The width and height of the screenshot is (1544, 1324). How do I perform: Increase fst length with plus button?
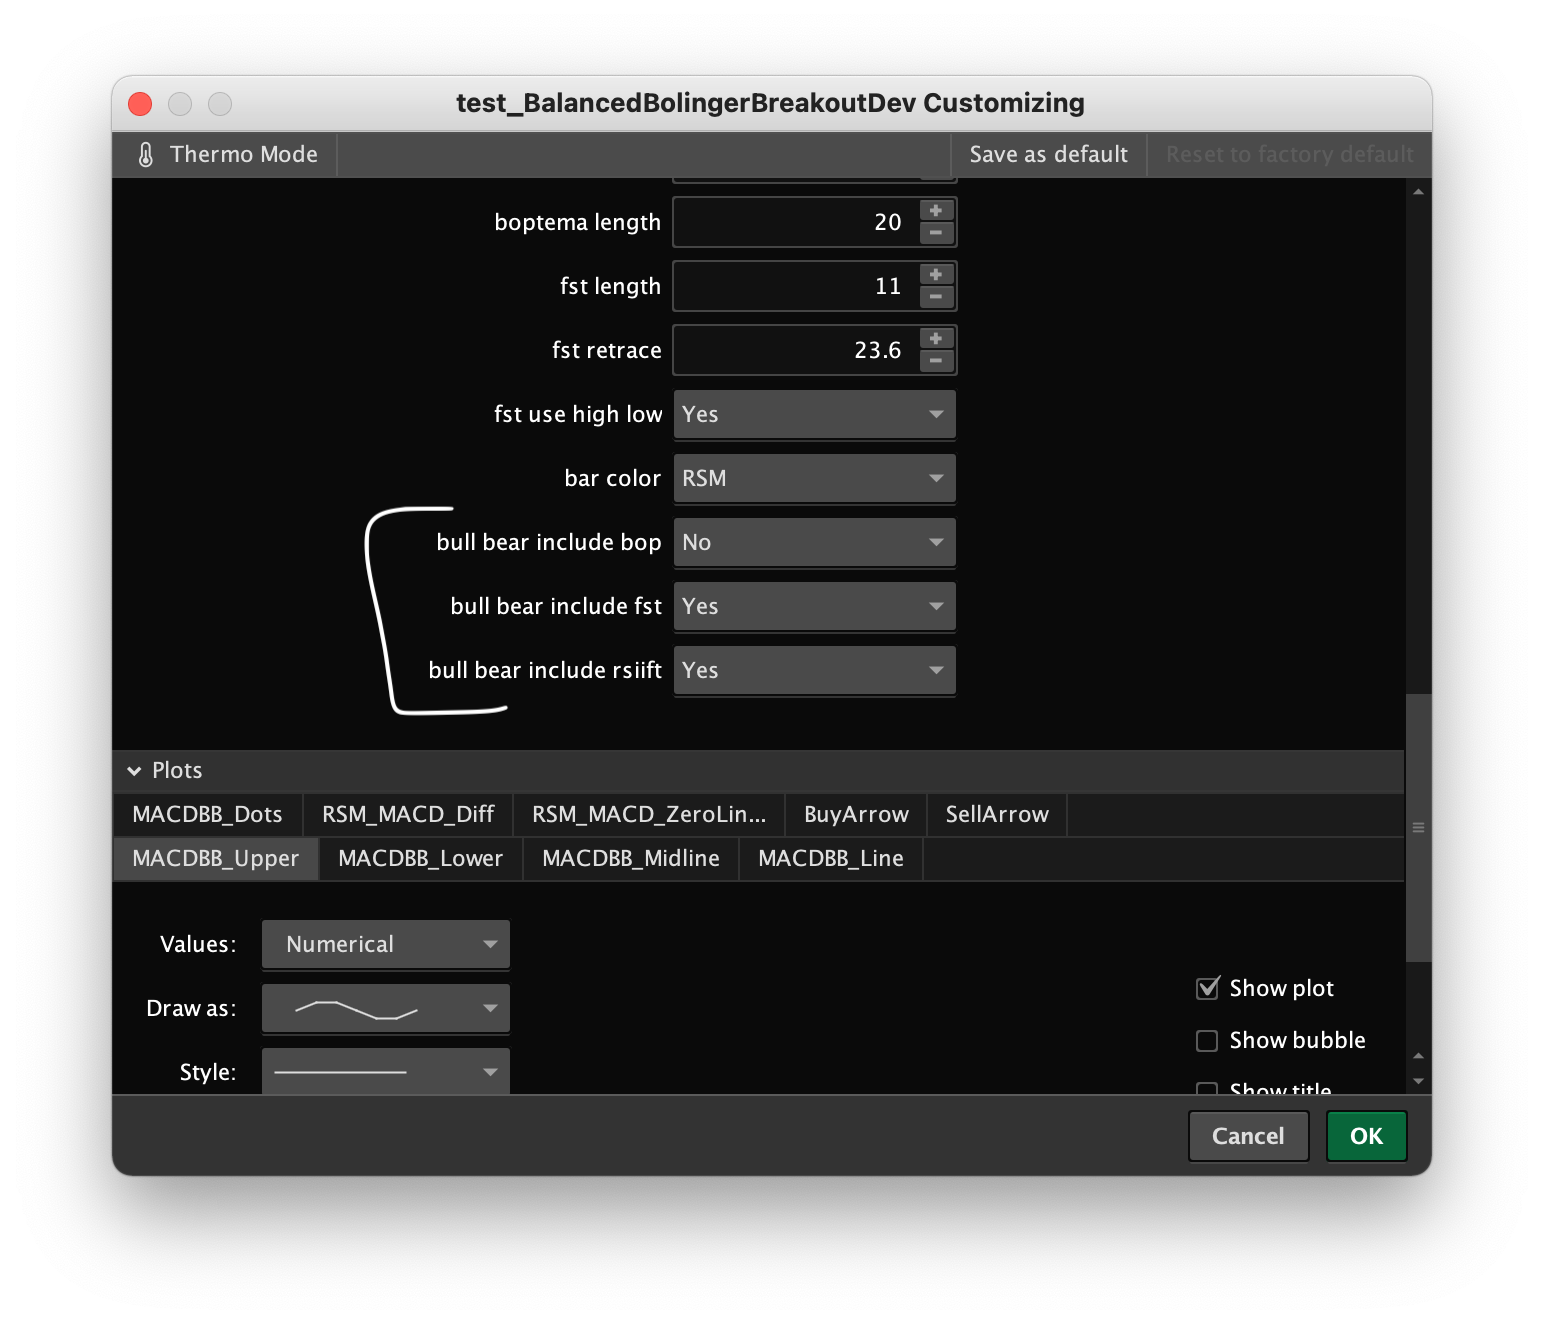pos(936,275)
